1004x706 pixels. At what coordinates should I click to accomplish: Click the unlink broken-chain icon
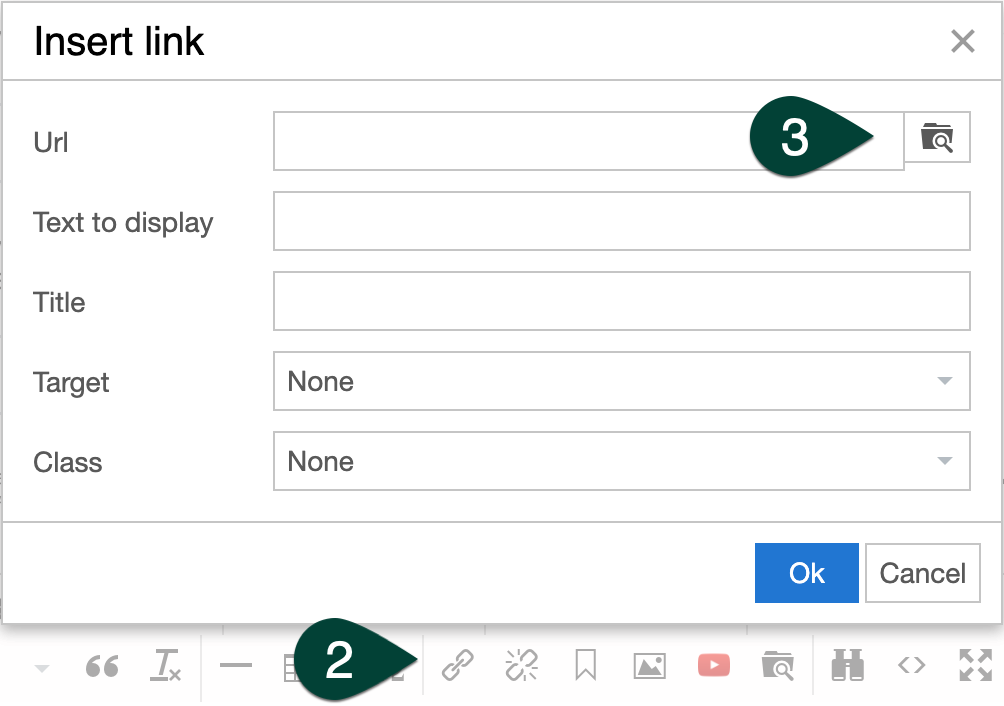[x=522, y=665]
